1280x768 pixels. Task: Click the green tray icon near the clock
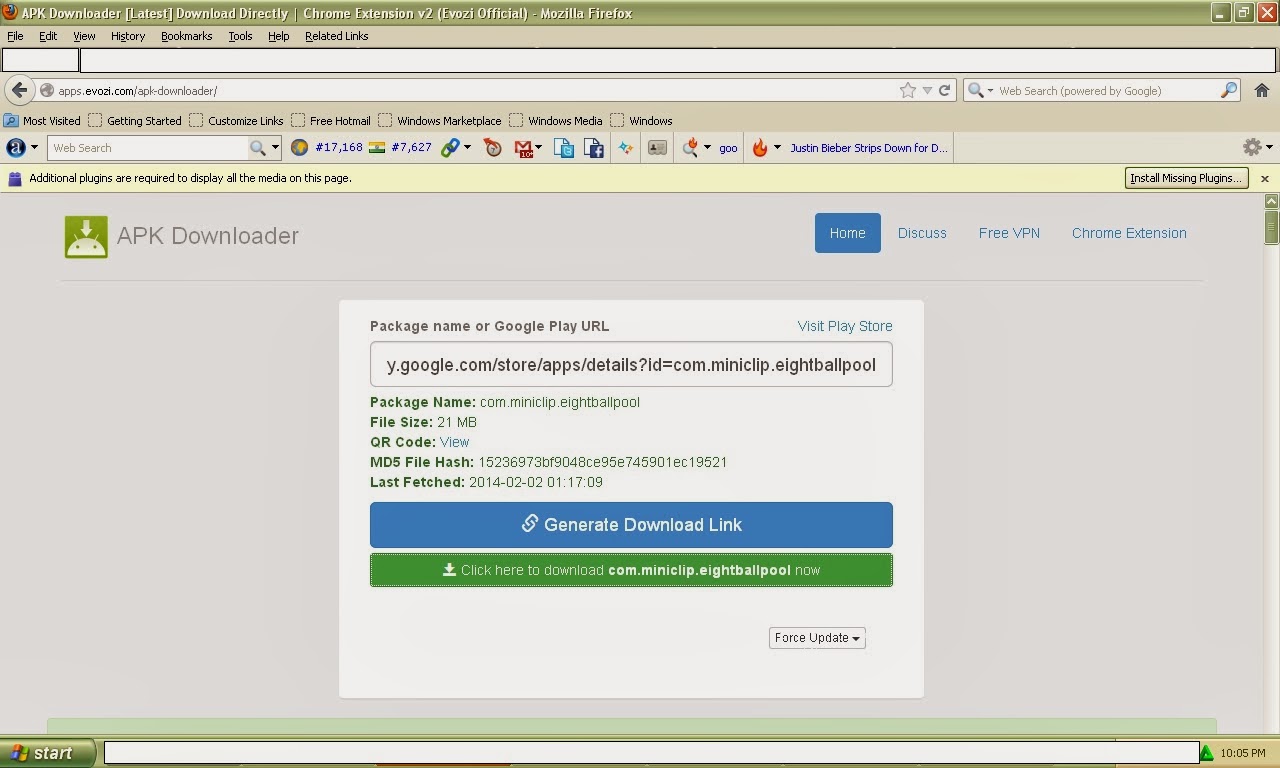pos(1207,753)
